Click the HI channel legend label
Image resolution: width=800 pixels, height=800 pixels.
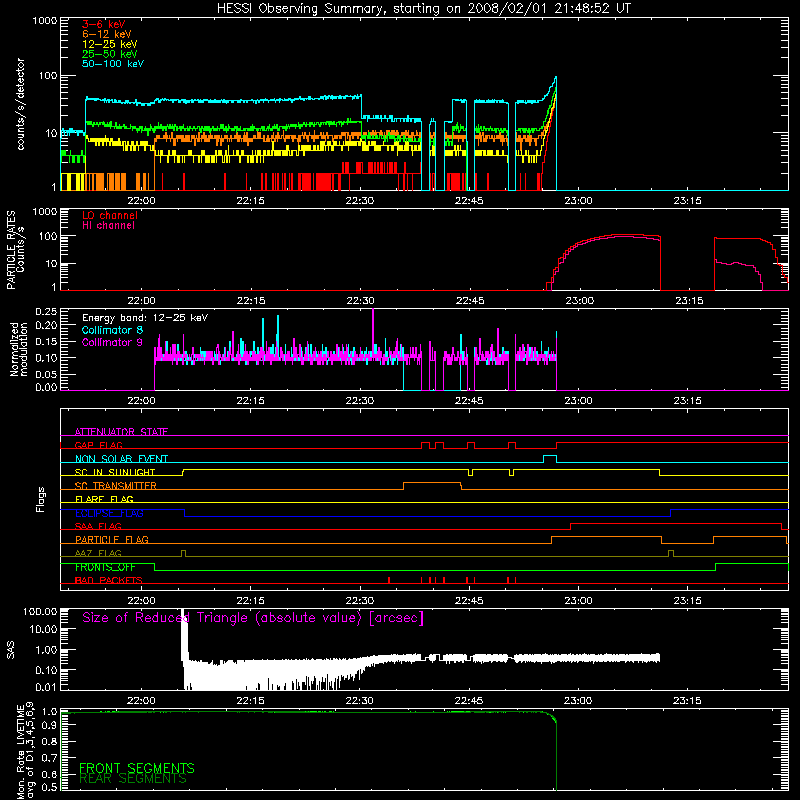109,226
